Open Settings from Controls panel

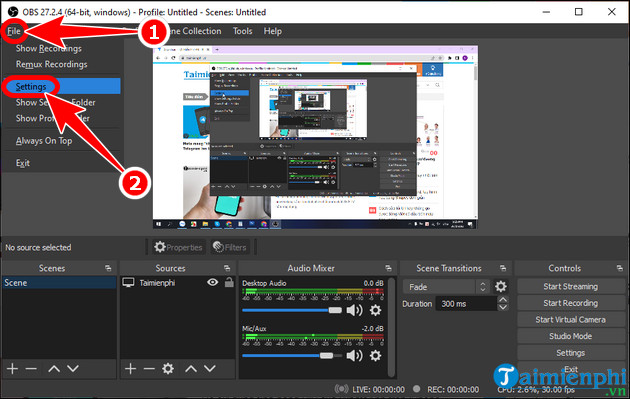pyautogui.click(x=571, y=353)
